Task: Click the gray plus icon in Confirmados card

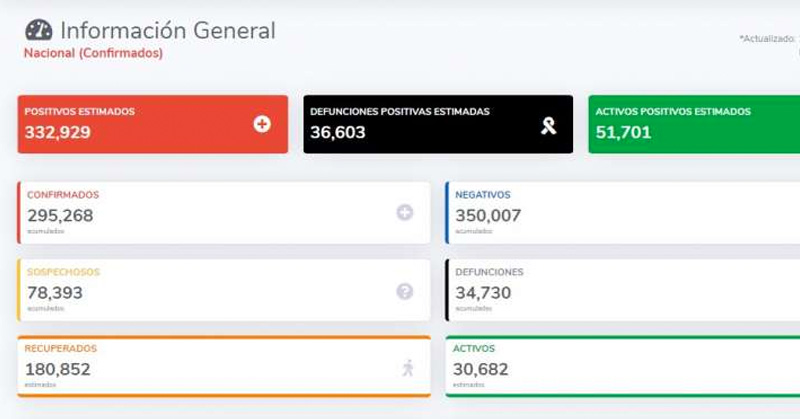Action: 405,212
